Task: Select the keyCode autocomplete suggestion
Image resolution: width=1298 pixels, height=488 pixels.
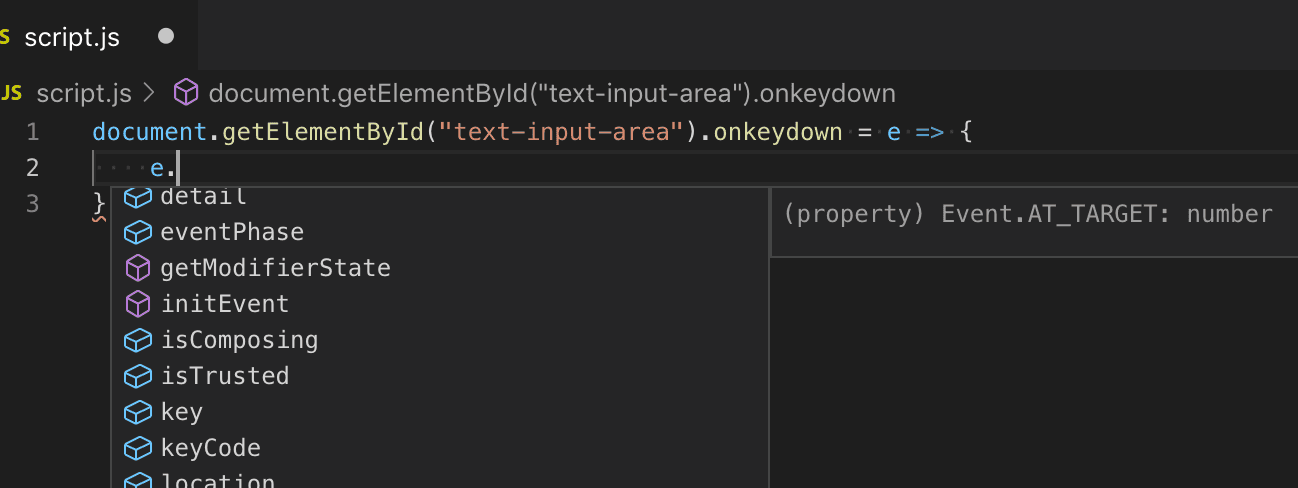Action: click(210, 448)
